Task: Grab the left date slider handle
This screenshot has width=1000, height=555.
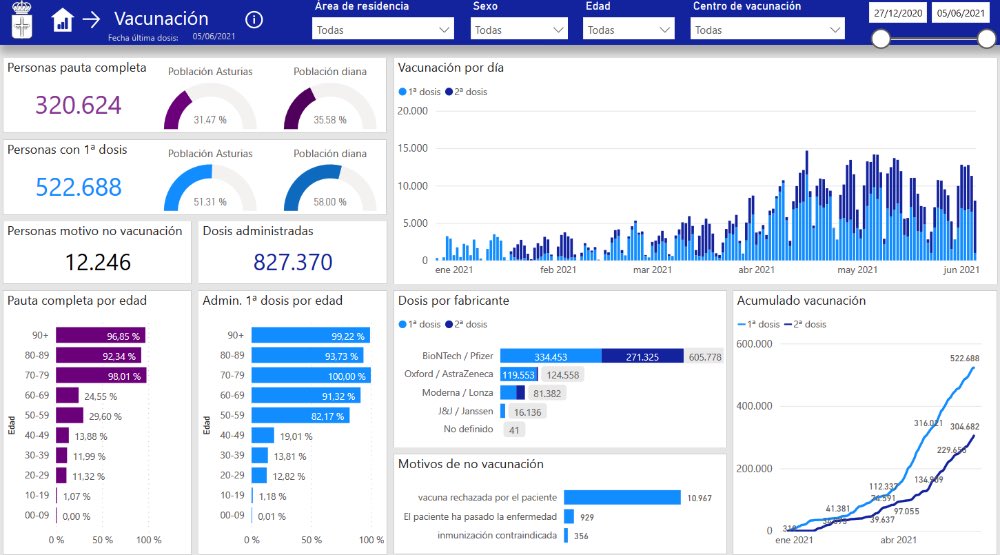Action: [x=881, y=39]
